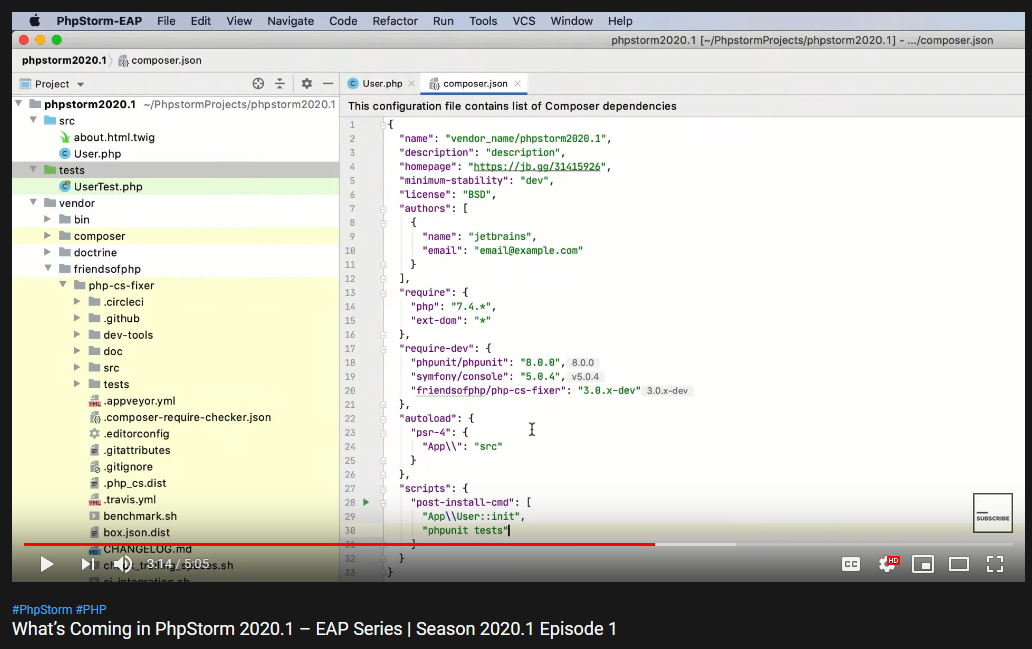Expand the .circleci folder
This screenshot has width=1032, height=649.
tap(77, 301)
